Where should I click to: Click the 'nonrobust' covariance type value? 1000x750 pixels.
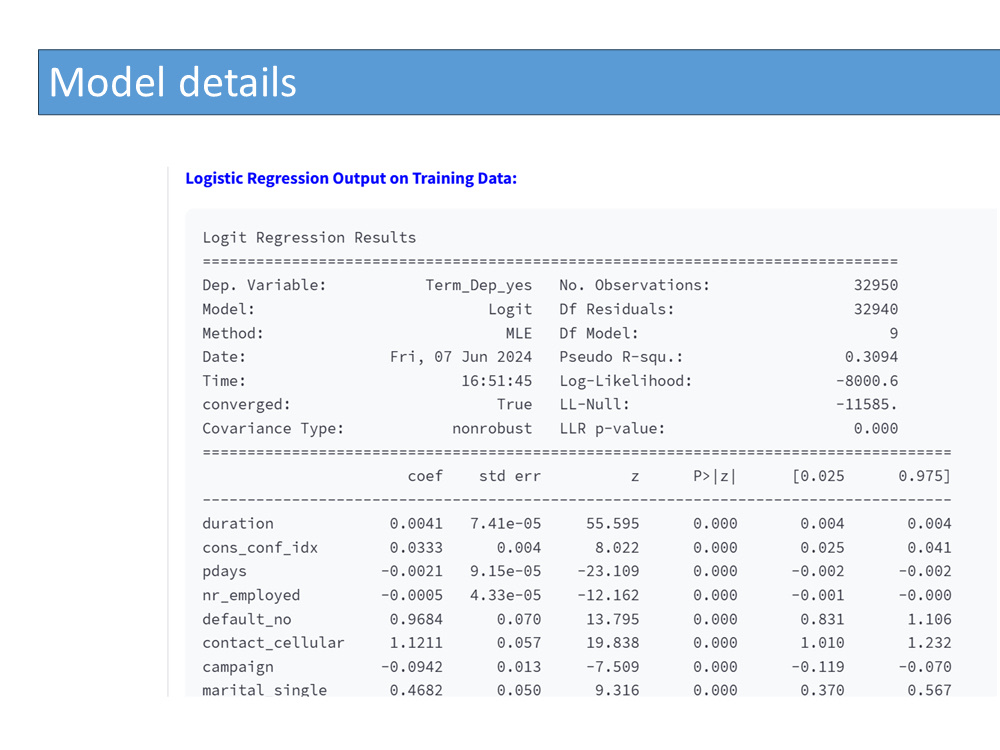(x=492, y=429)
